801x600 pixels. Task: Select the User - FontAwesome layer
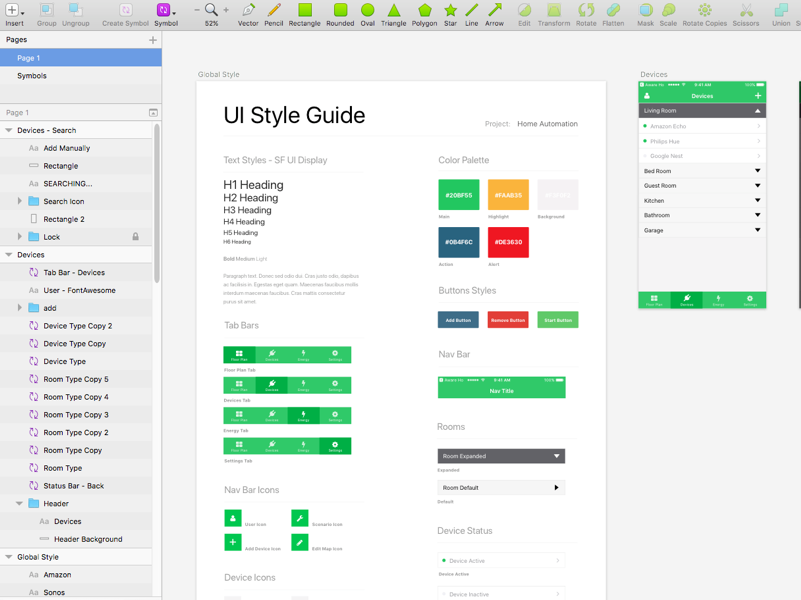(x=76, y=290)
